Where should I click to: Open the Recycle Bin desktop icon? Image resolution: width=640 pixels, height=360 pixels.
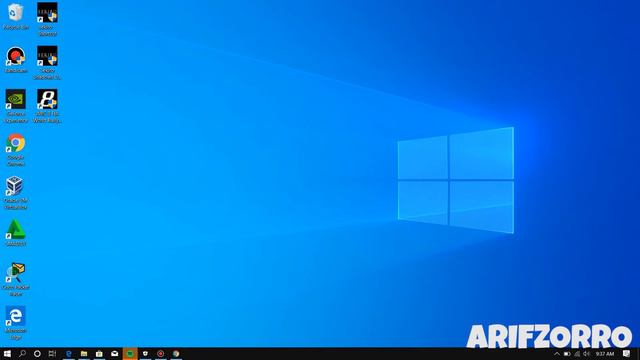[16, 16]
